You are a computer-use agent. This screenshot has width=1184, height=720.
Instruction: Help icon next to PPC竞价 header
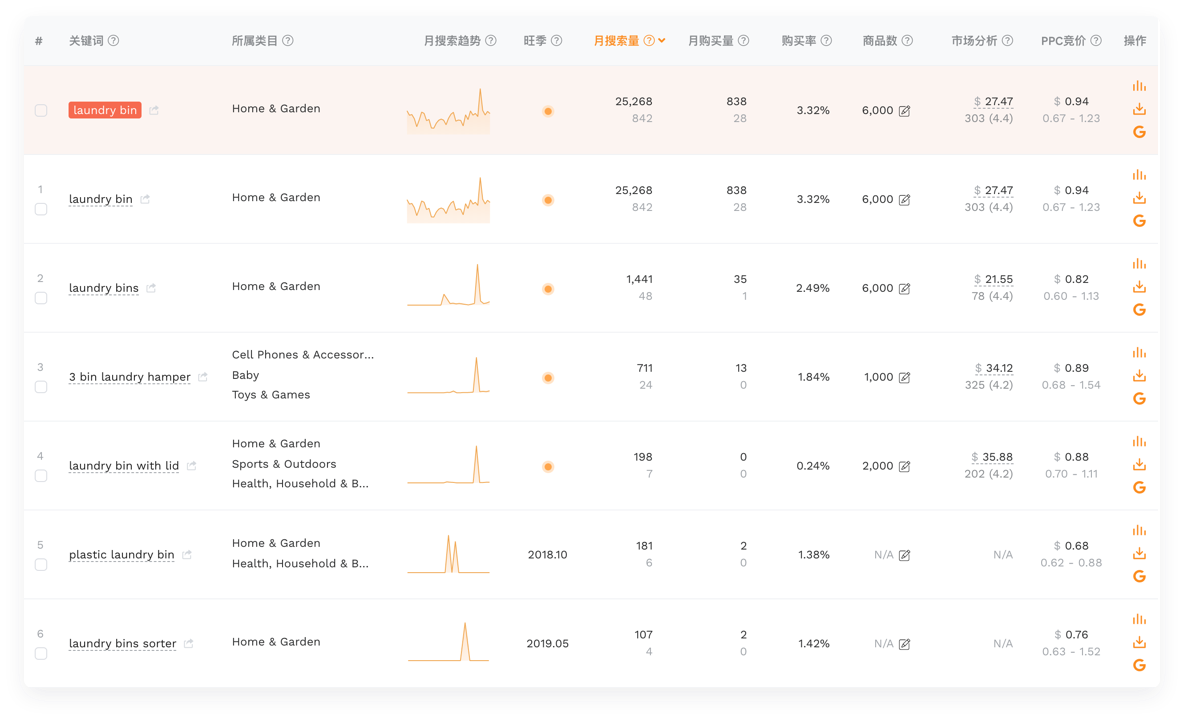pos(1096,41)
